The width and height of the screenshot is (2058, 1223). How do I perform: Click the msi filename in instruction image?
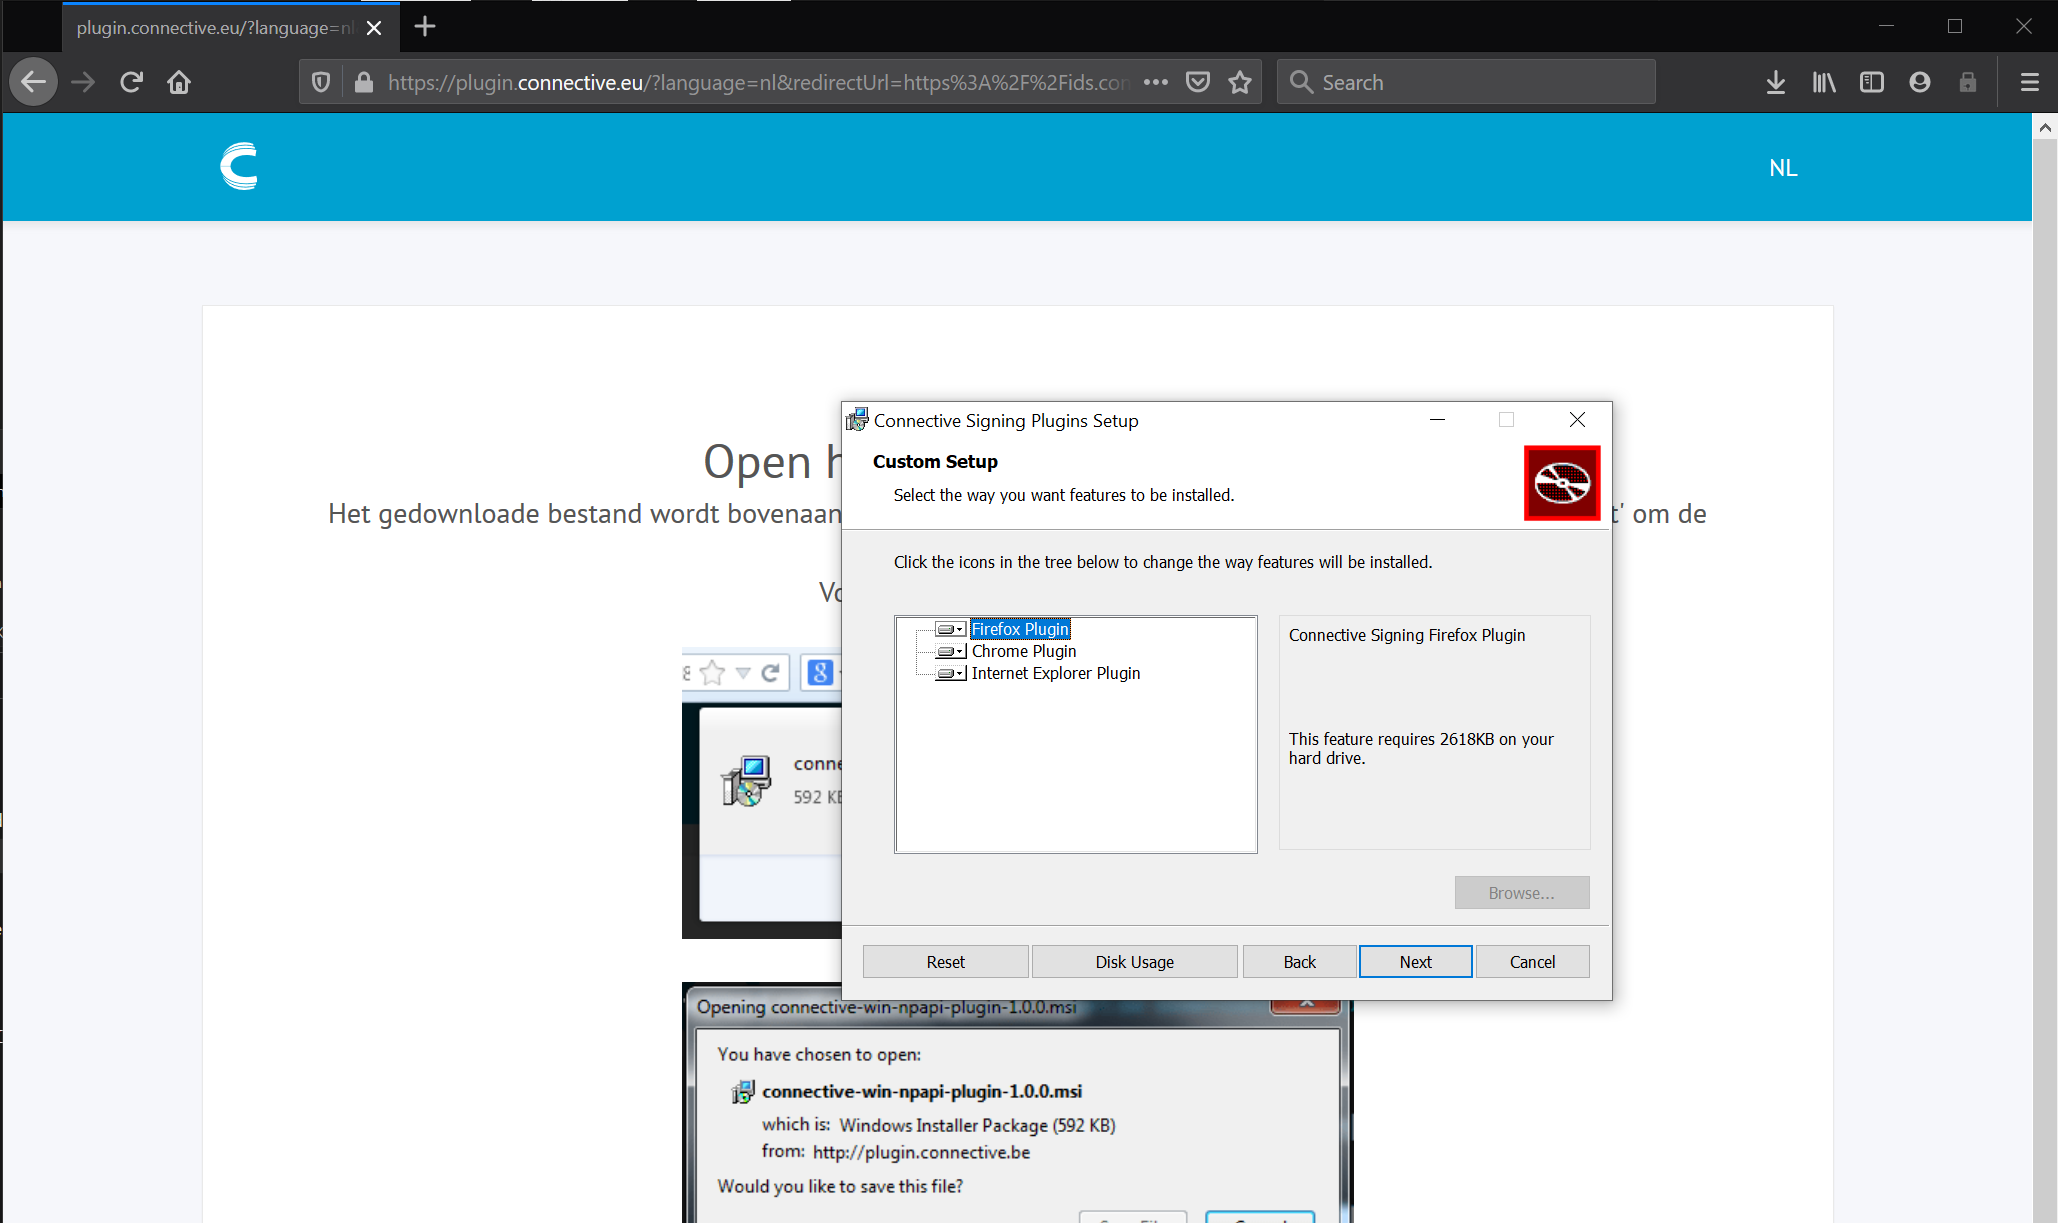click(x=922, y=1091)
